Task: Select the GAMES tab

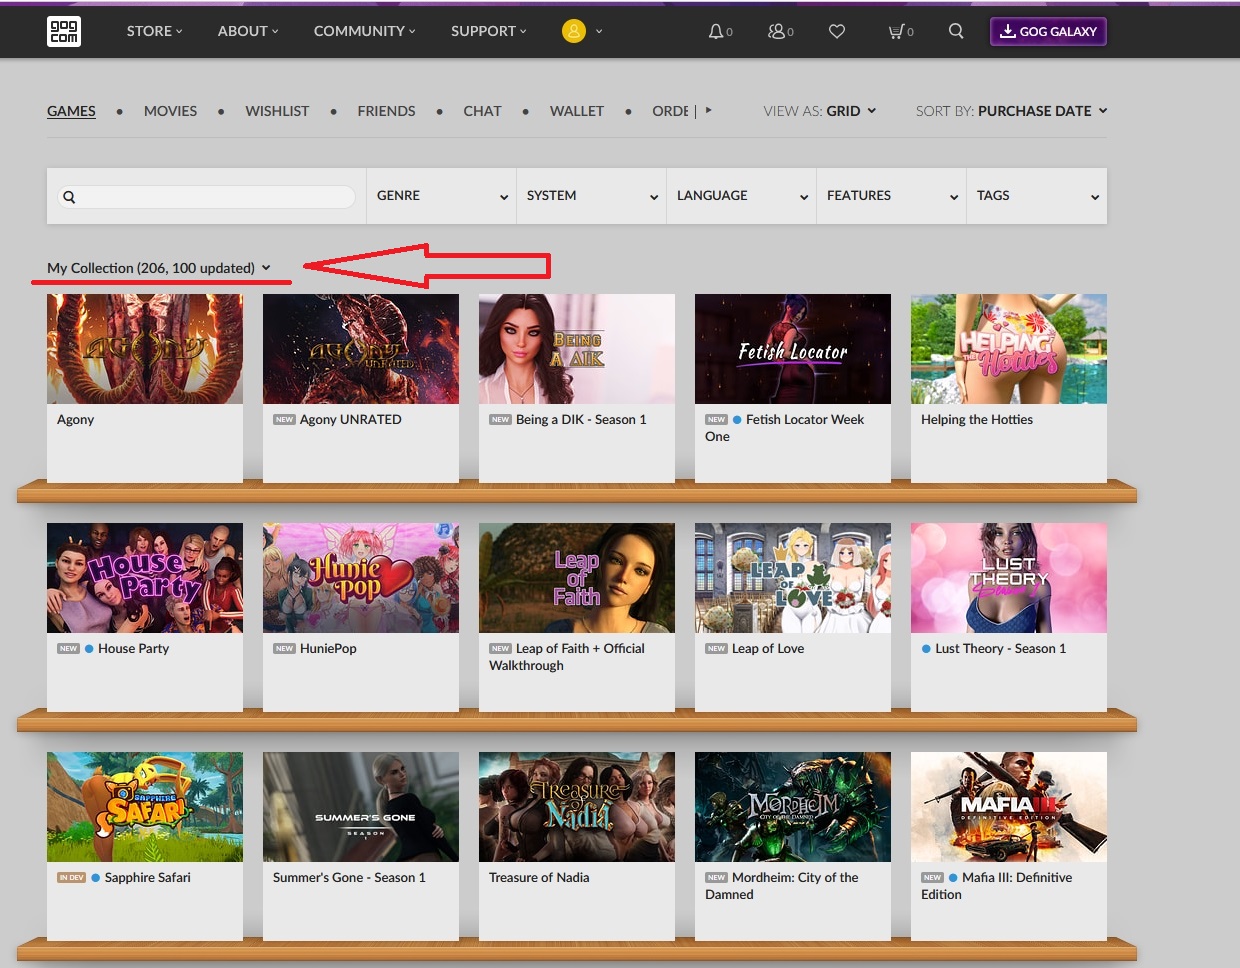Action: tap(71, 111)
